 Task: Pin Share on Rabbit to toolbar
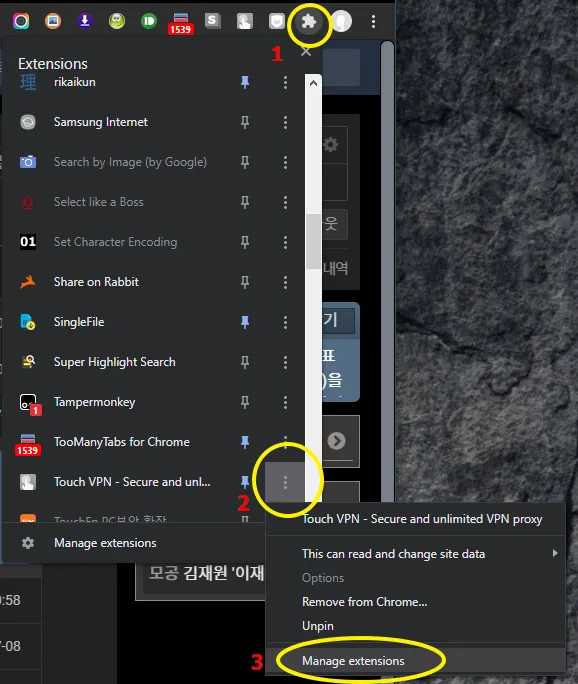click(x=245, y=282)
